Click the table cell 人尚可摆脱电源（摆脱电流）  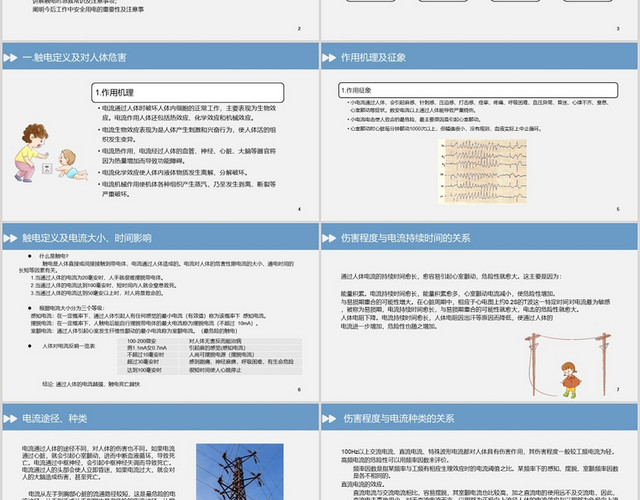(222, 355)
